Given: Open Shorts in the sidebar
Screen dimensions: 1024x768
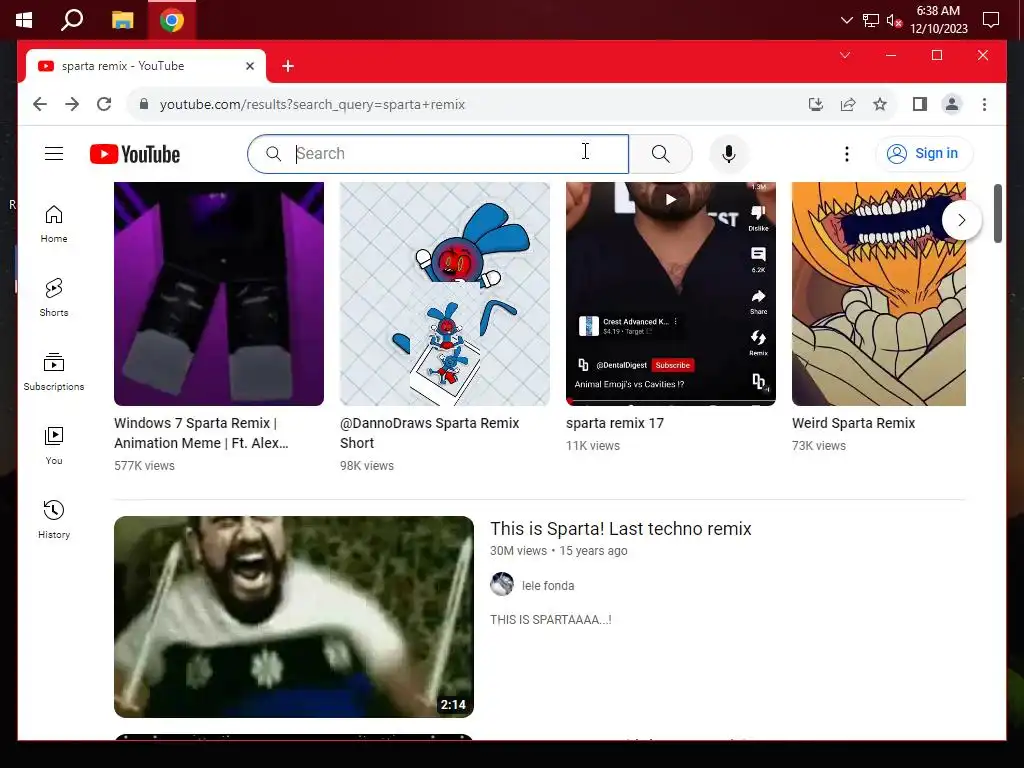Looking at the screenshot, I should (54, 298).
